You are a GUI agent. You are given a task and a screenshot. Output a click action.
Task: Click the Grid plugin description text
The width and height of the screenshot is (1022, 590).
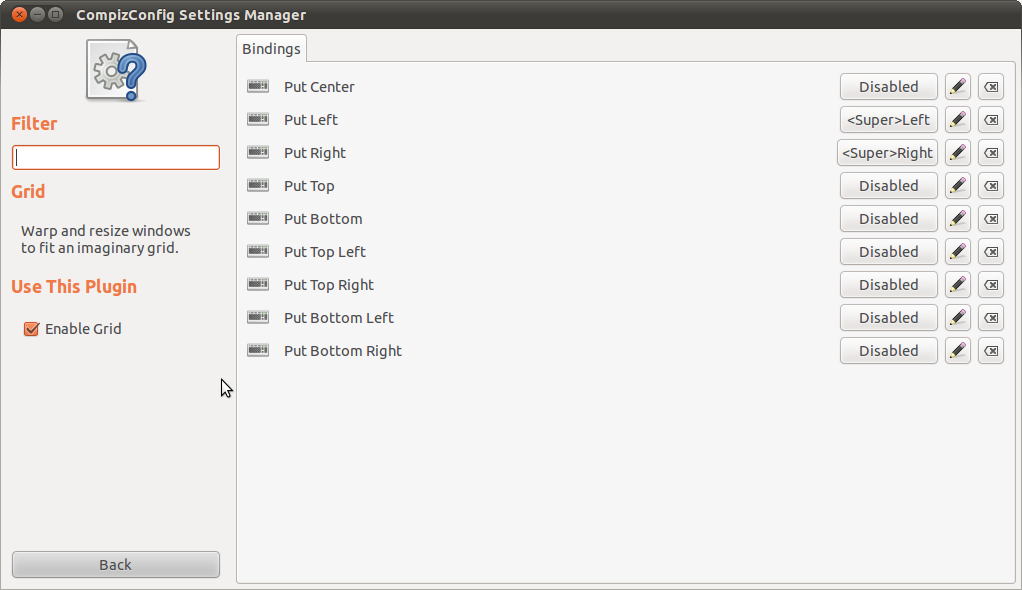(106, 239)
